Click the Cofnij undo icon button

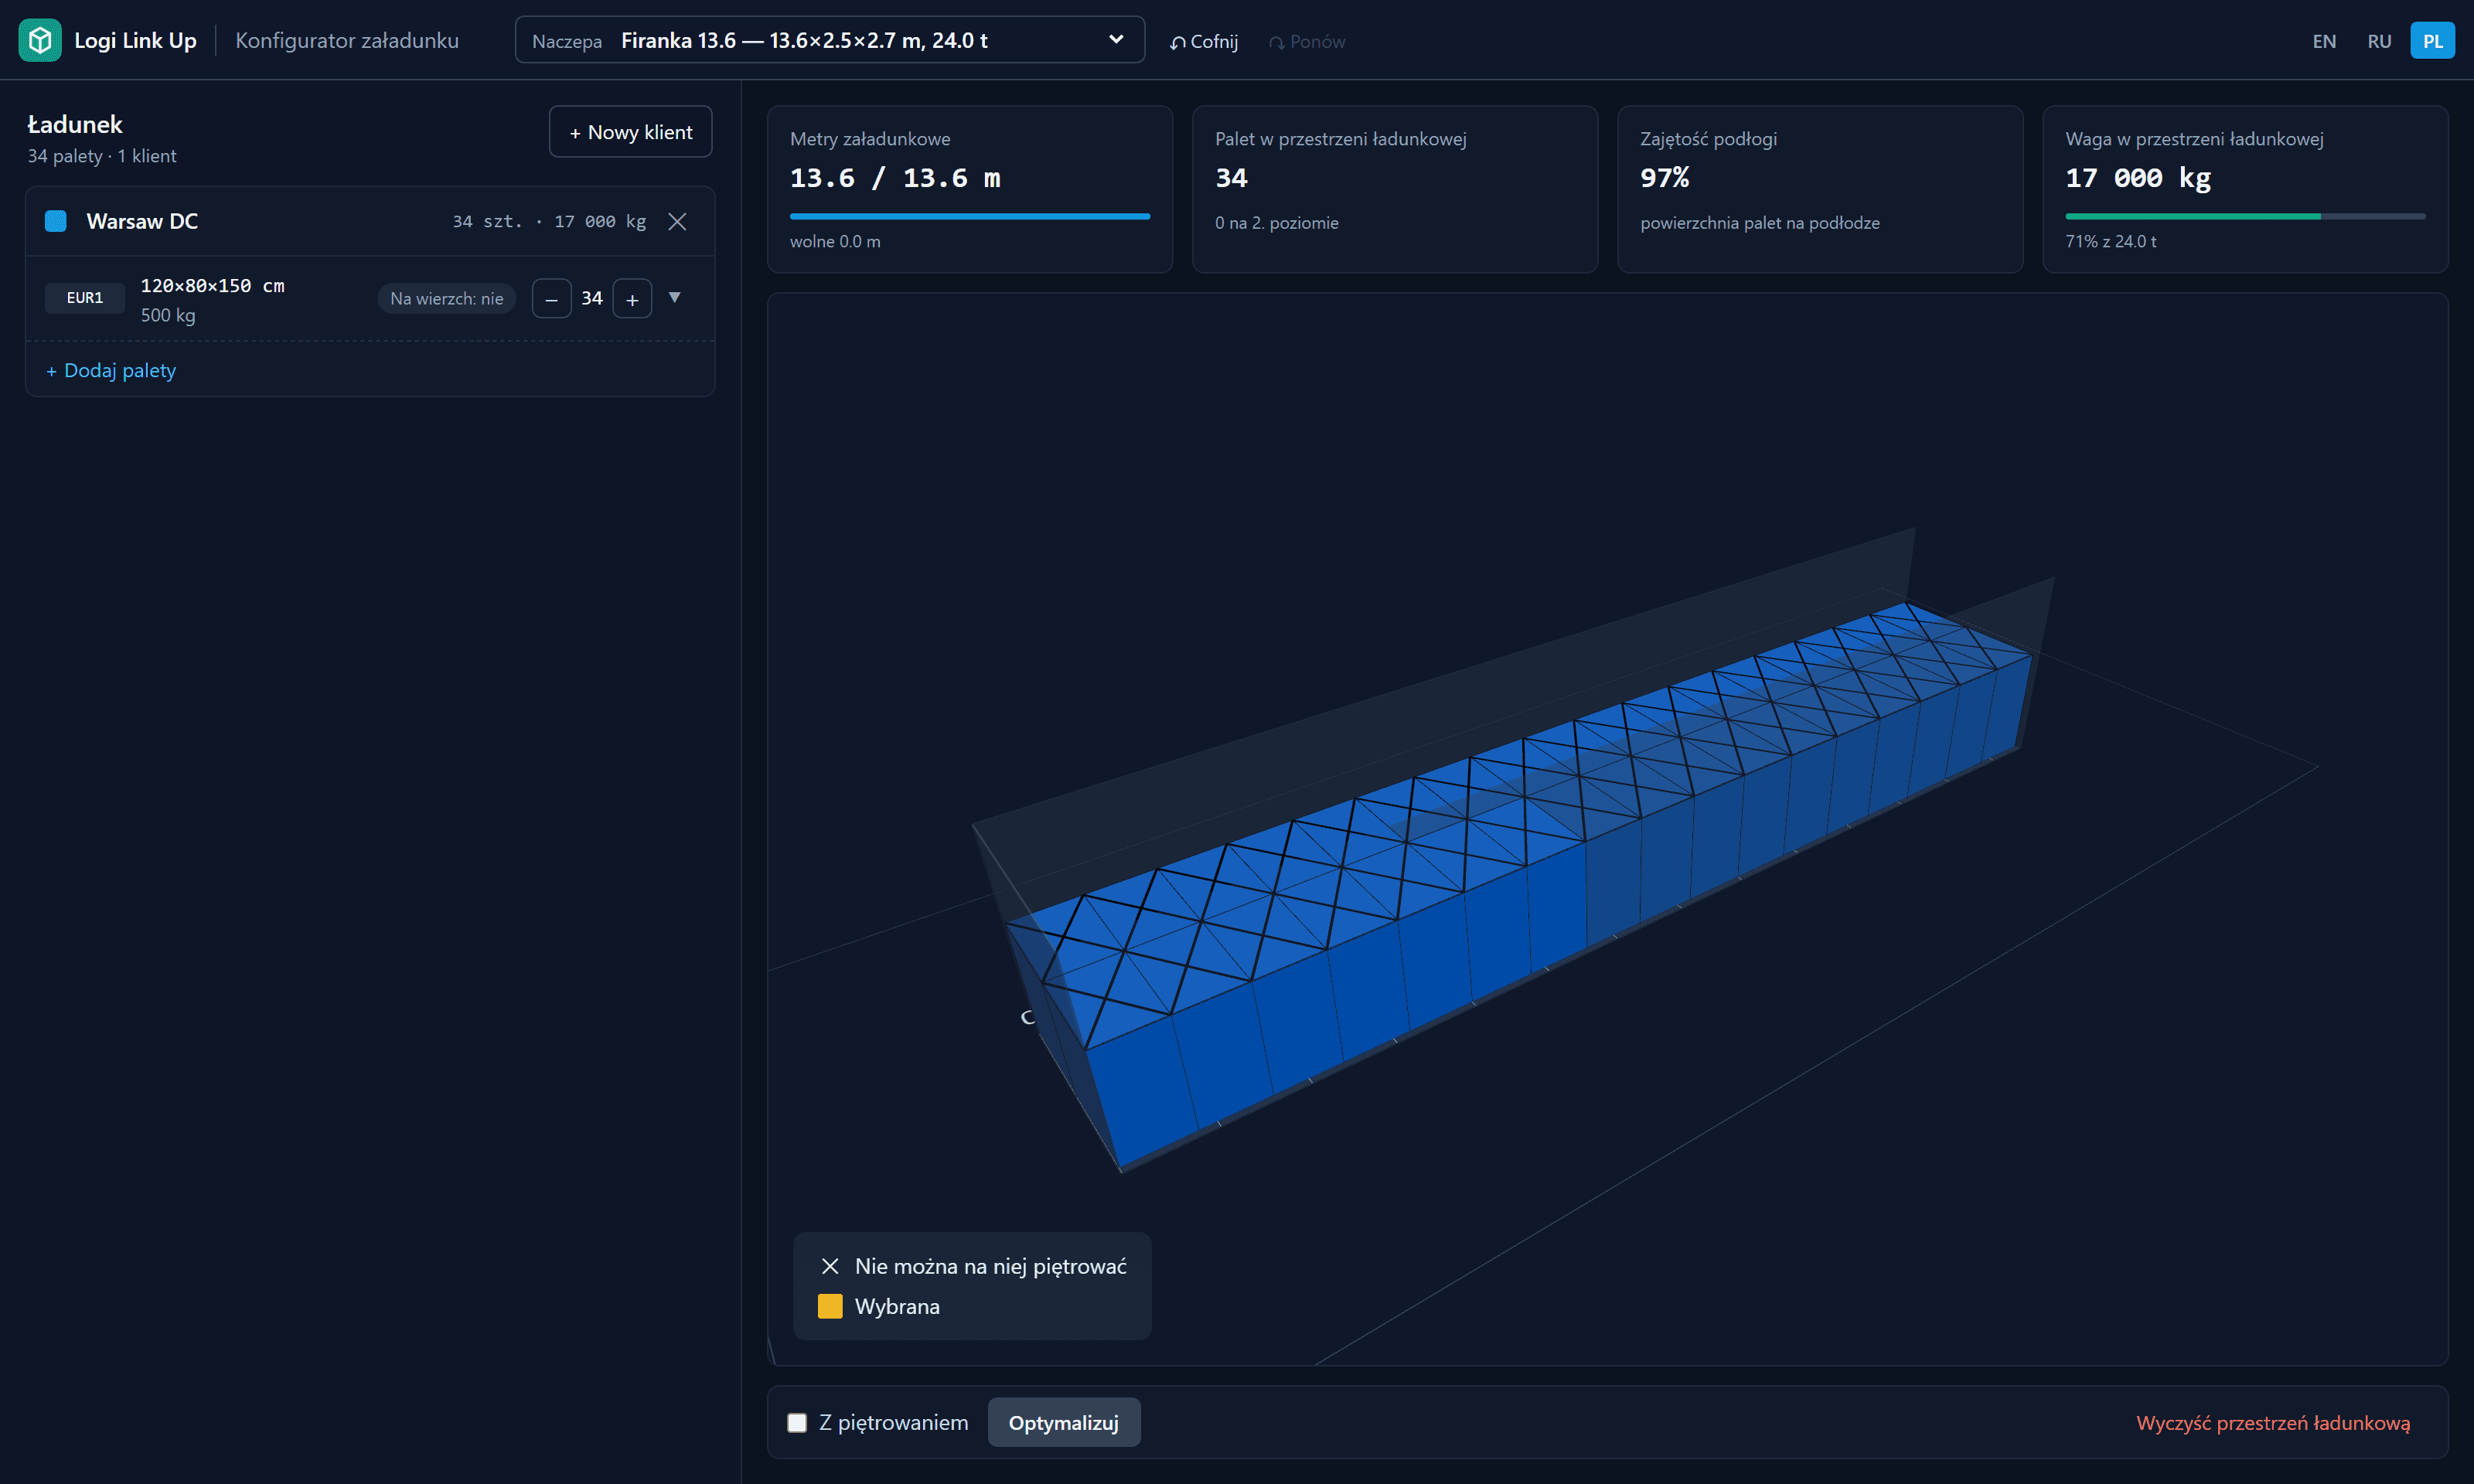click(1204, 41)
